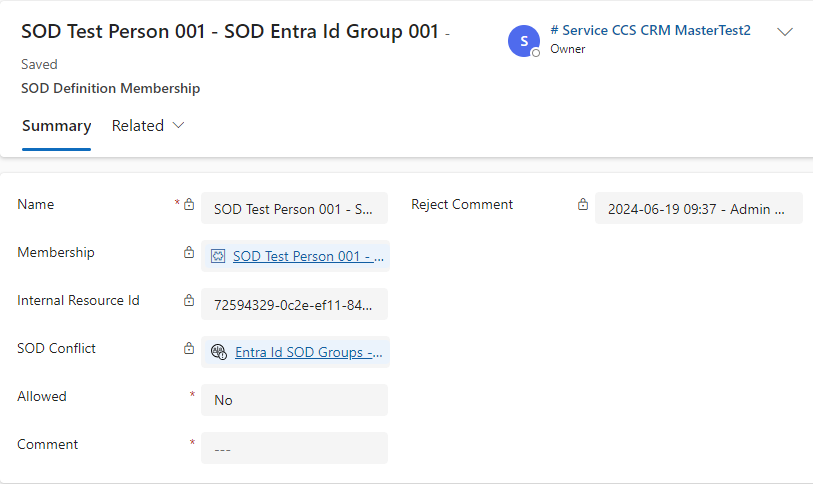Open the Entra Id SOD Groups link

(x=309, y=352)
